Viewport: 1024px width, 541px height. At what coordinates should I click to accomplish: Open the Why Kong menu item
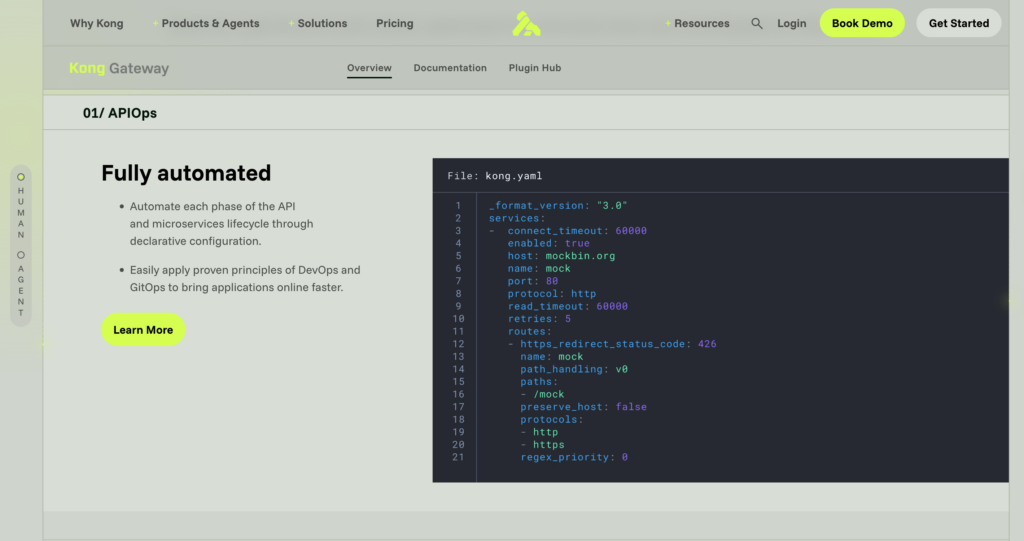[97, 24]
